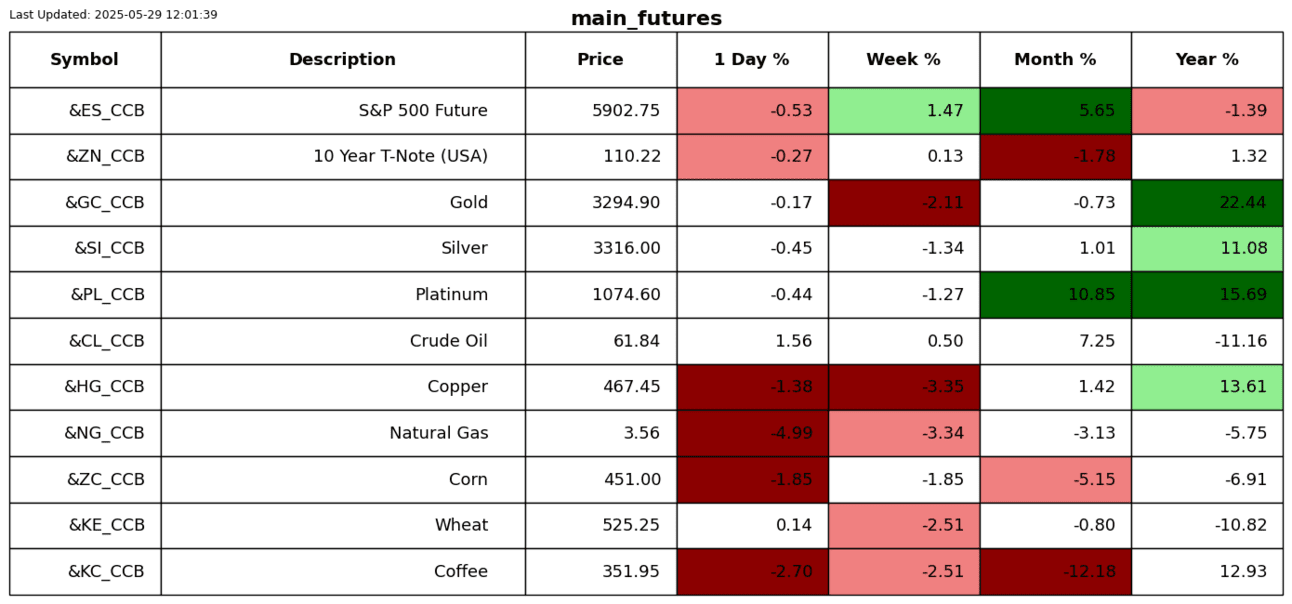Click the Silver price 3316.00 cell

(x=600, y=249)
